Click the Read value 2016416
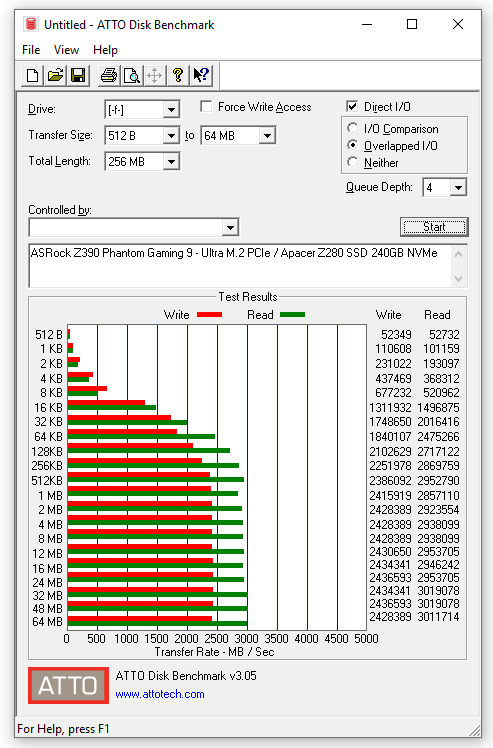The height and width of the screenshot is (748, 493). coord(438,422)
